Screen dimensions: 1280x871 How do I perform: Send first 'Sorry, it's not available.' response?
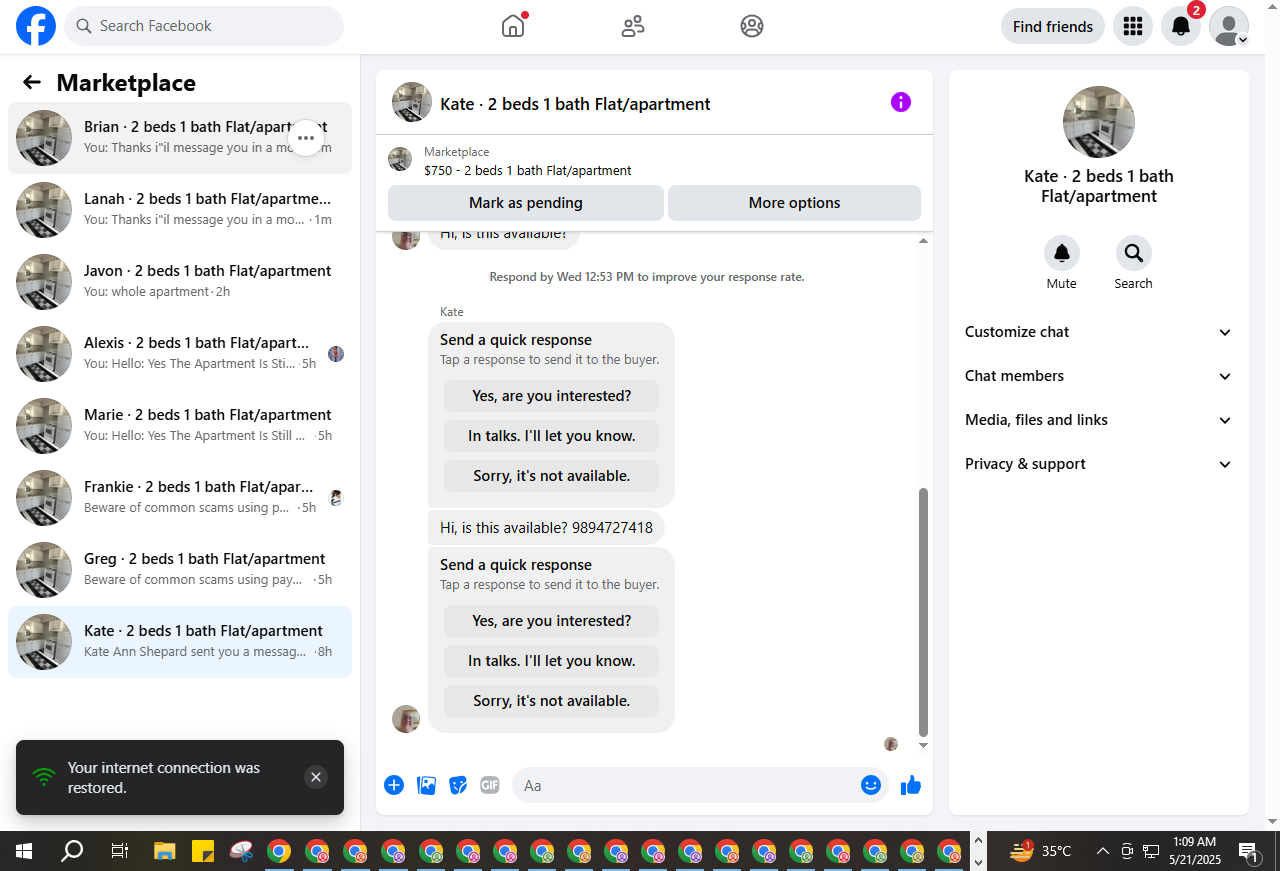[552, 476]
